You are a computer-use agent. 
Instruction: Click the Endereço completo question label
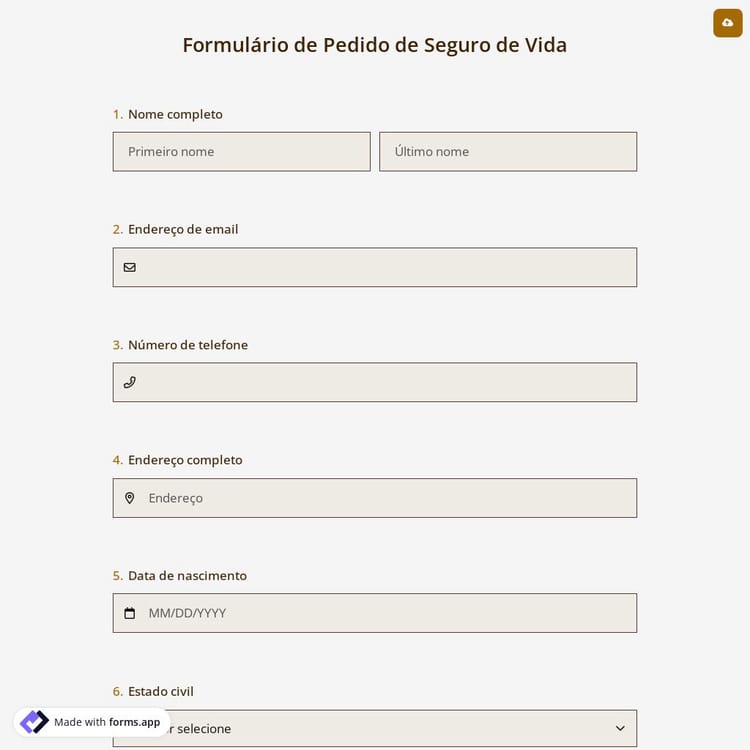pyautogui.click(x=185, y=460)
